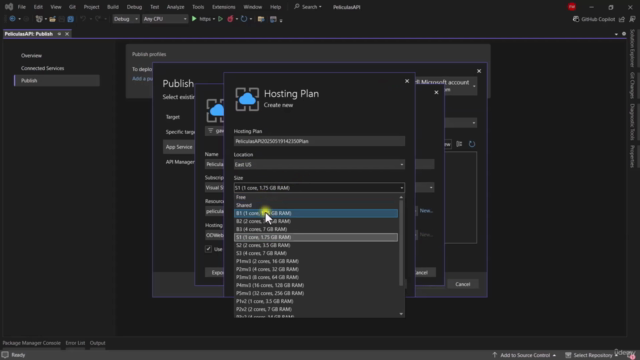Open the Debug configuration dropdown

[x=125, y=19]
